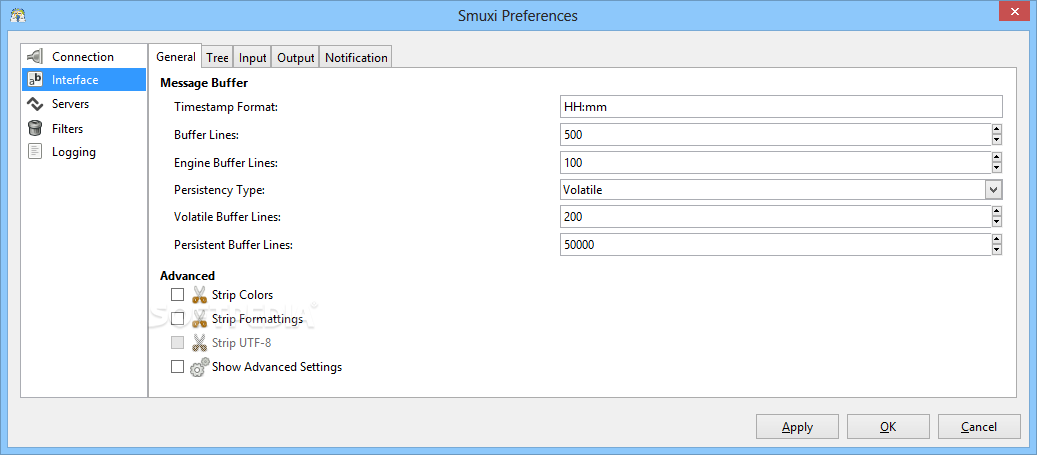Increase Buffer Lines with up arrow
The width and height of the screenshot is (1037, 455).
tap(997, 130)
